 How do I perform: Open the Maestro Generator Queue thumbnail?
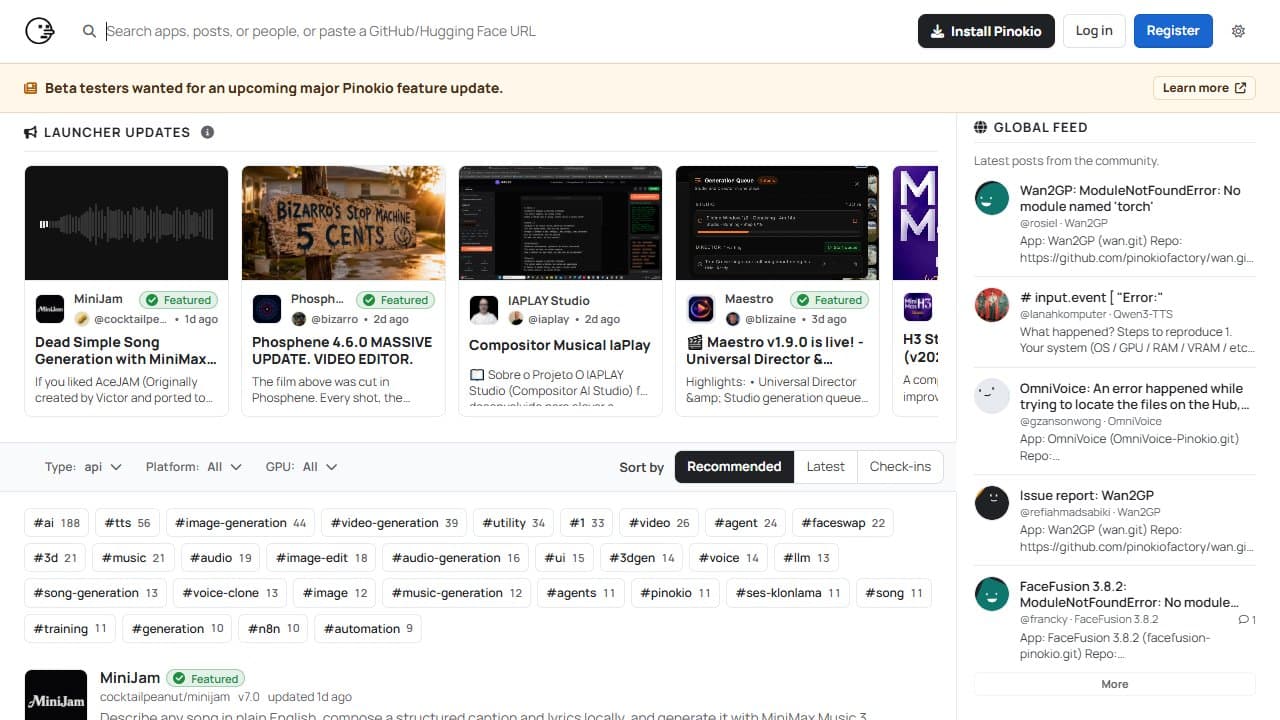click(x=778, y=223)
